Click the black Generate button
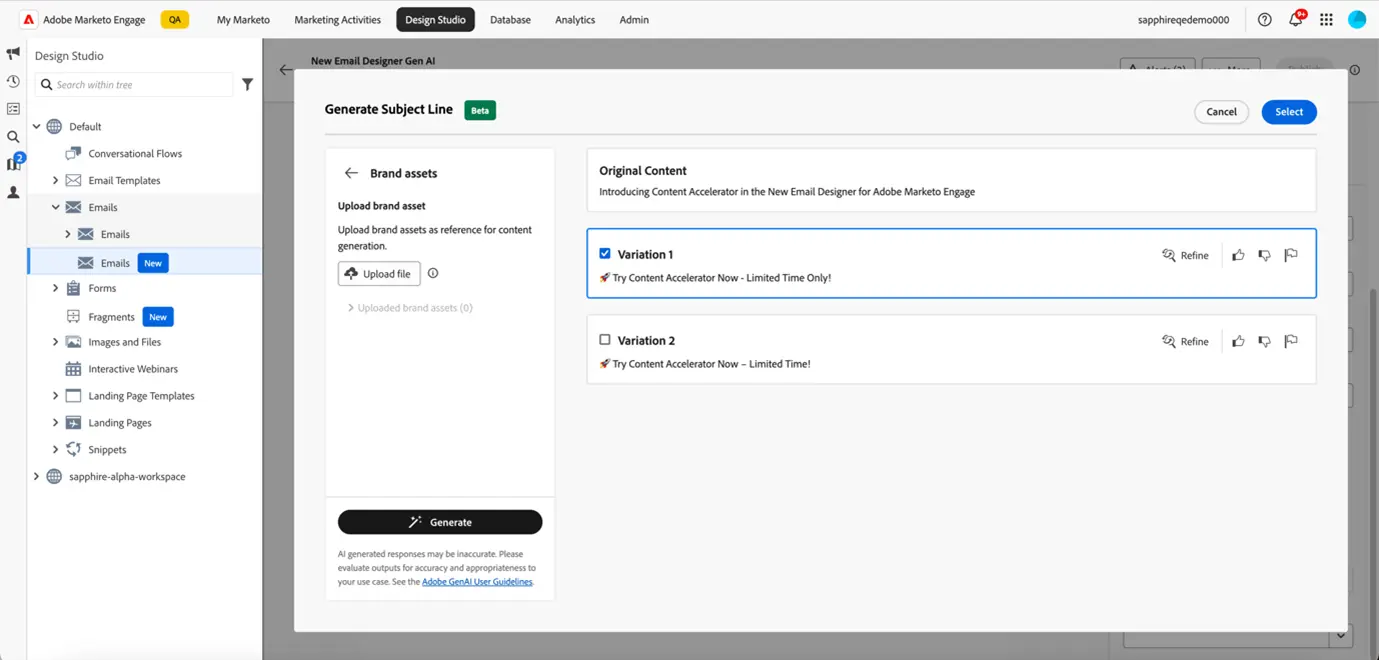This screenshot has width=1379, height=660. click(440, 522)
